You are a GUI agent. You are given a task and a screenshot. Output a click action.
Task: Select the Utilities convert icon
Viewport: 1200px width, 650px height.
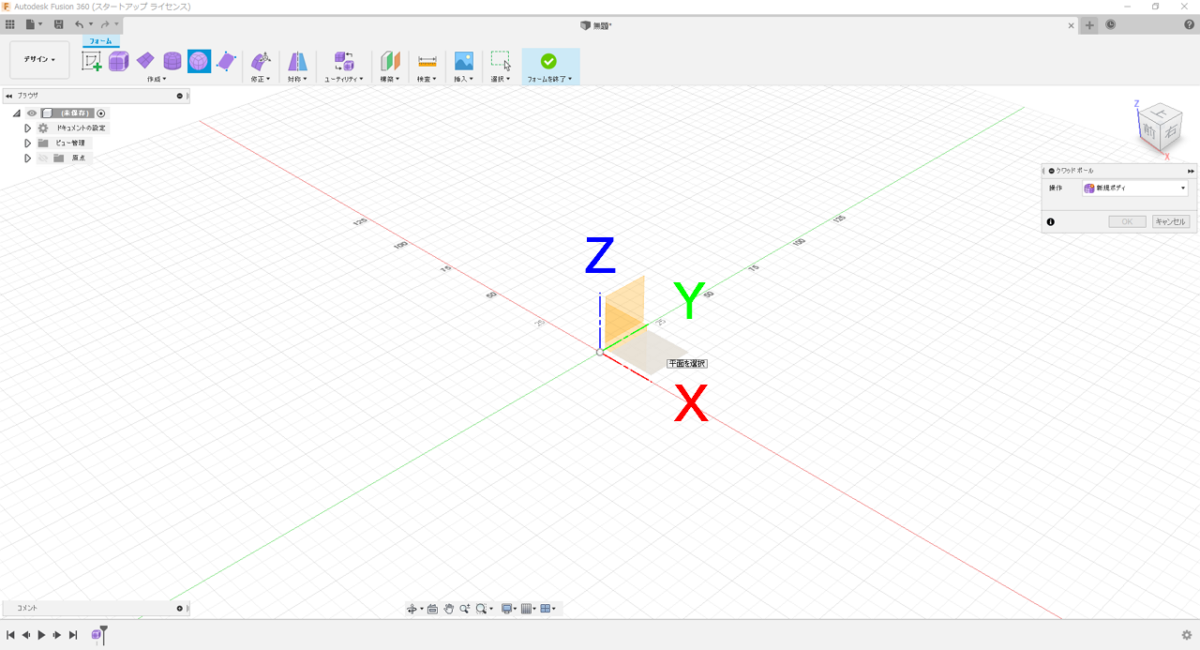(x=344, y=61)
